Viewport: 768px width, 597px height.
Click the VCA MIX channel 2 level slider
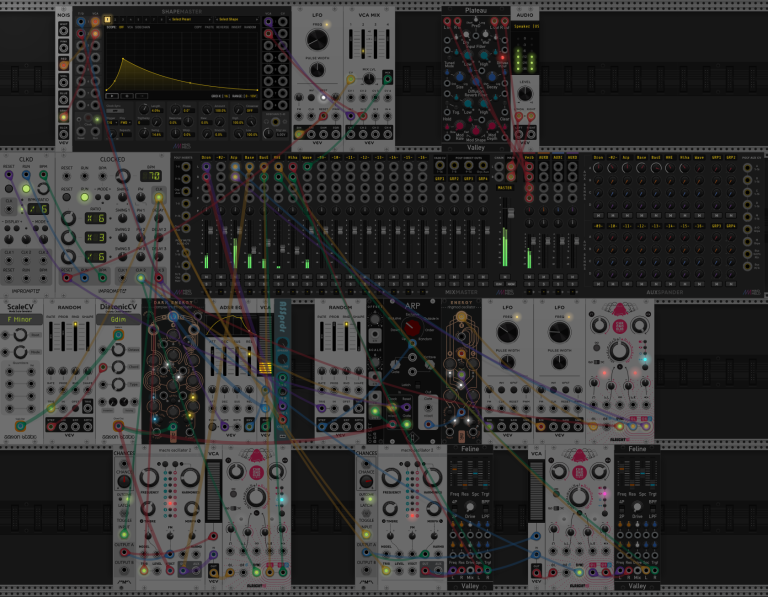tap(363, 44)
